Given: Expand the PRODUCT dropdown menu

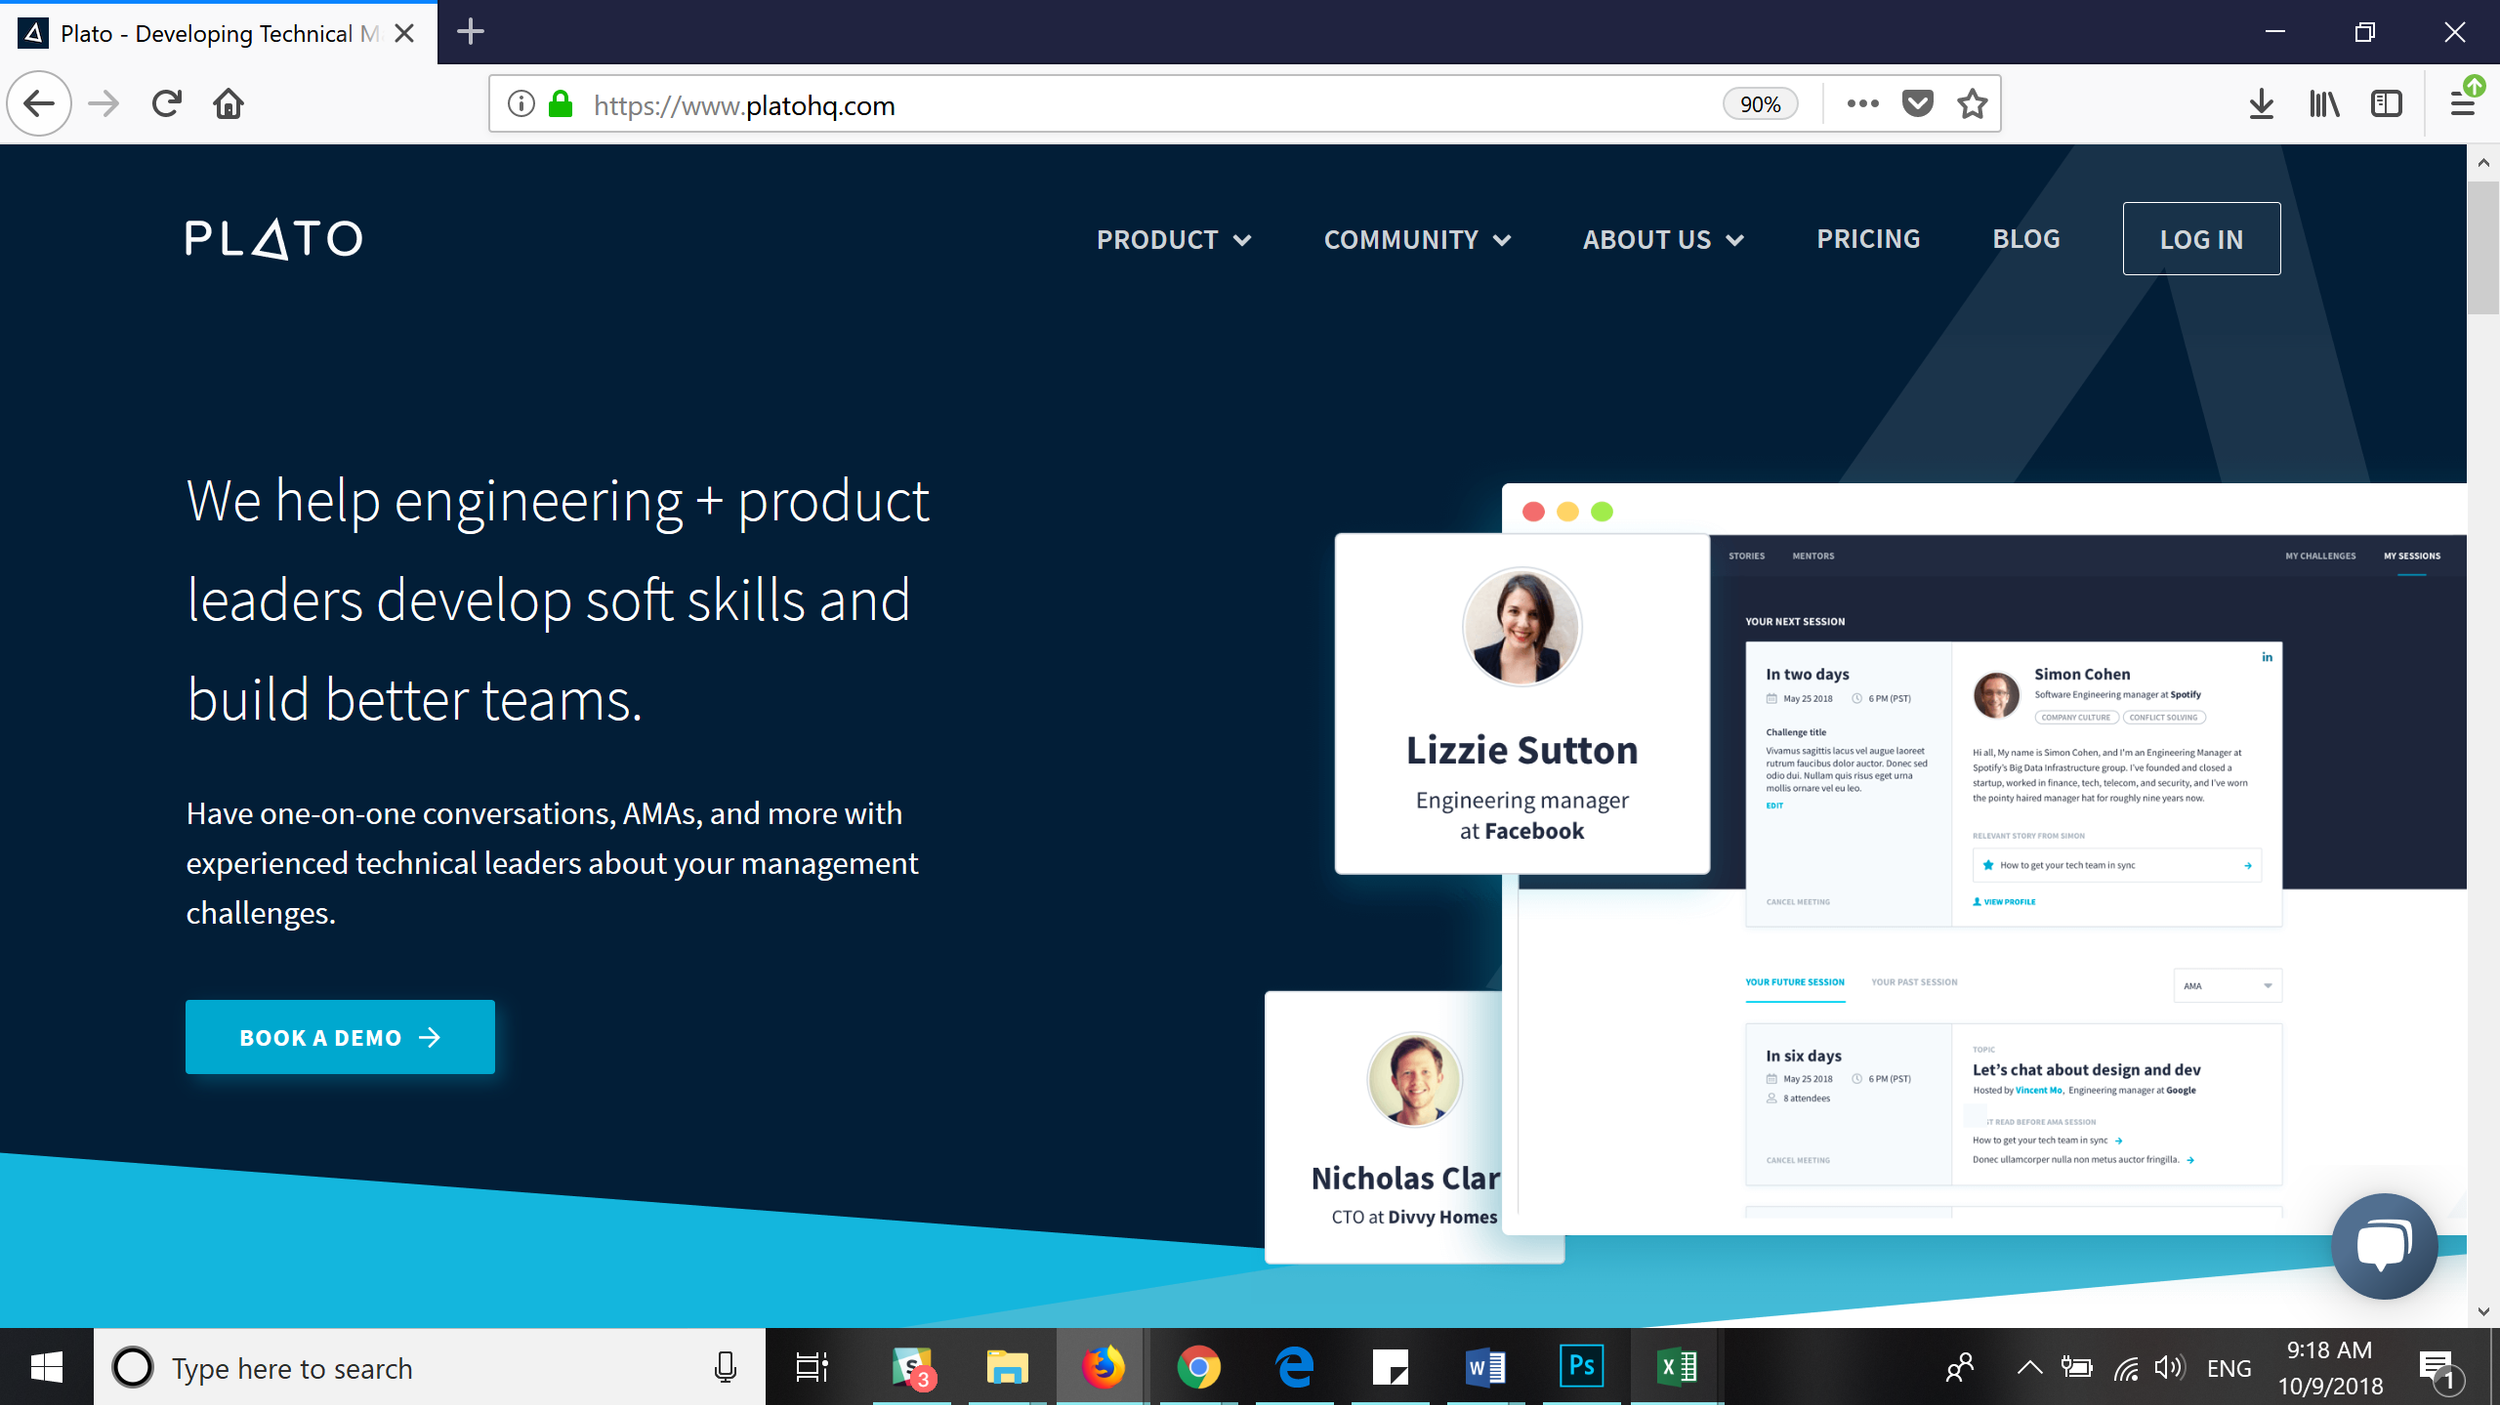Looking at the screenshot, I should (x=1173, y=240).
